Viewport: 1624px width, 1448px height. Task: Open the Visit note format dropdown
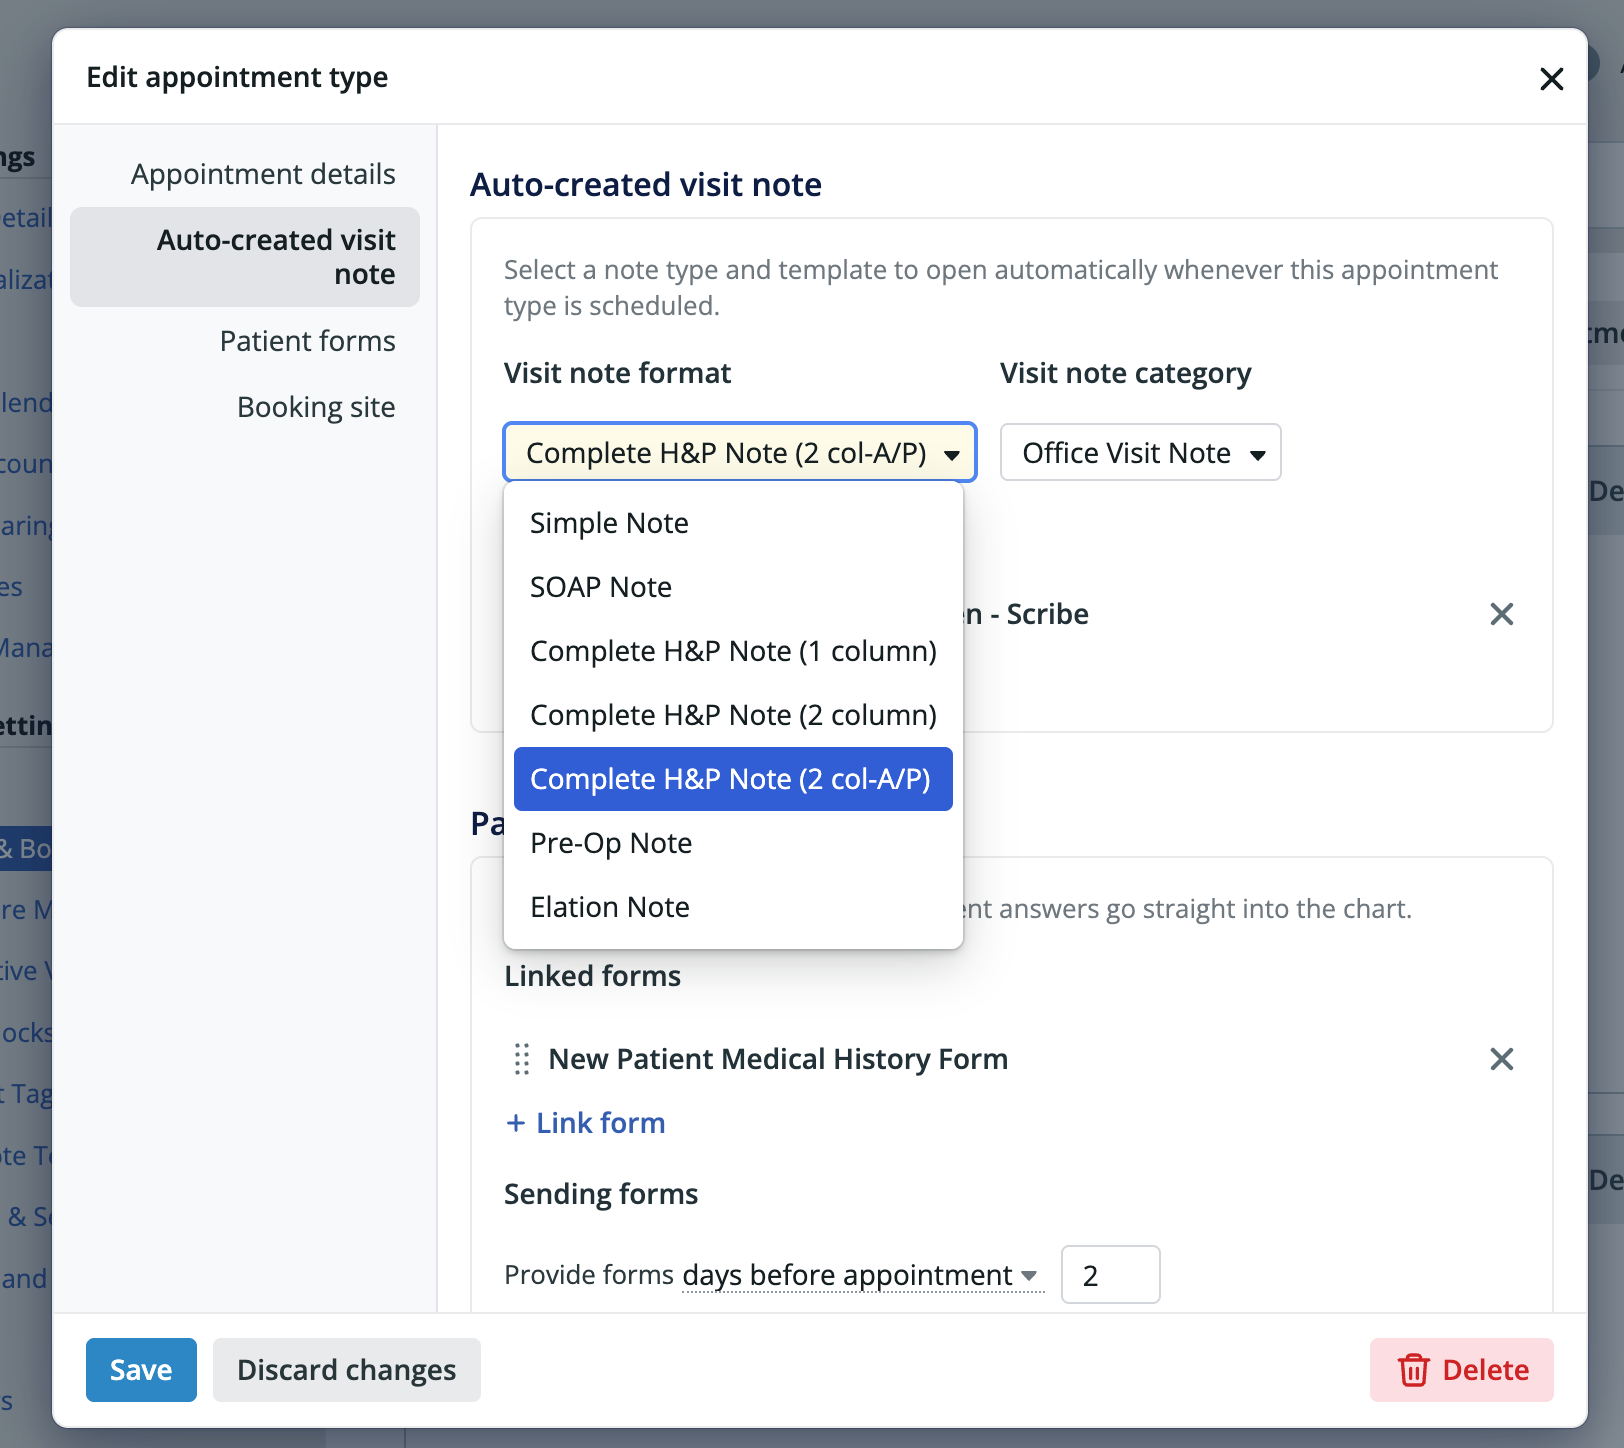click(x=740, y=453)
